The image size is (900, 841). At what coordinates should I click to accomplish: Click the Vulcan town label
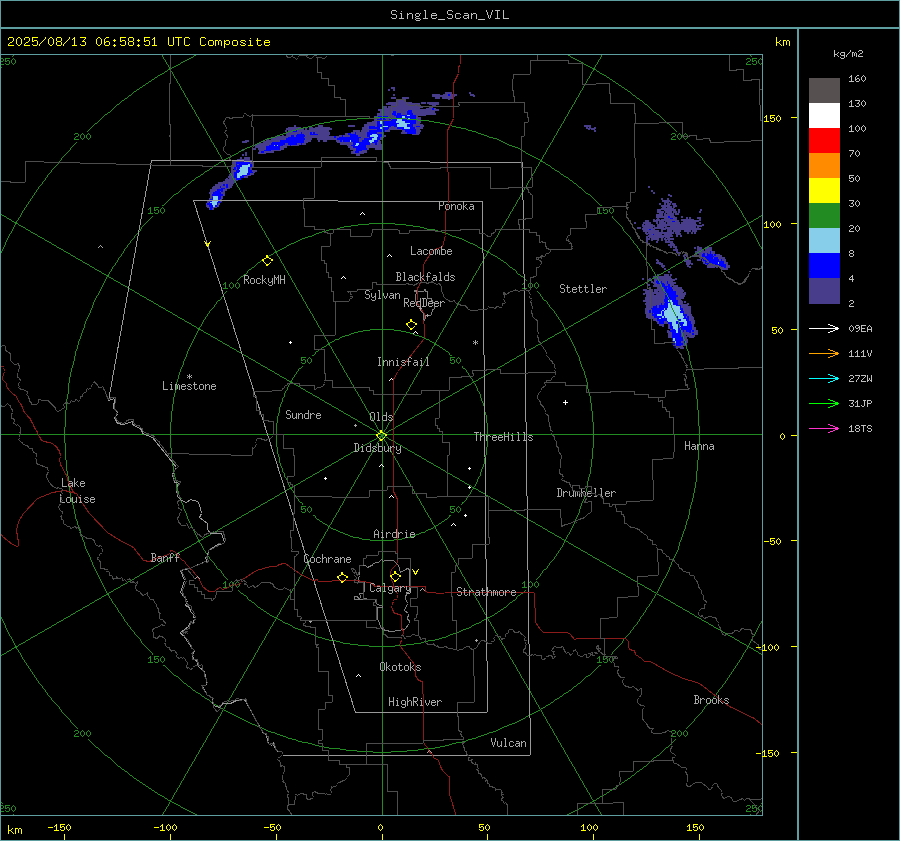pos(508,743)
